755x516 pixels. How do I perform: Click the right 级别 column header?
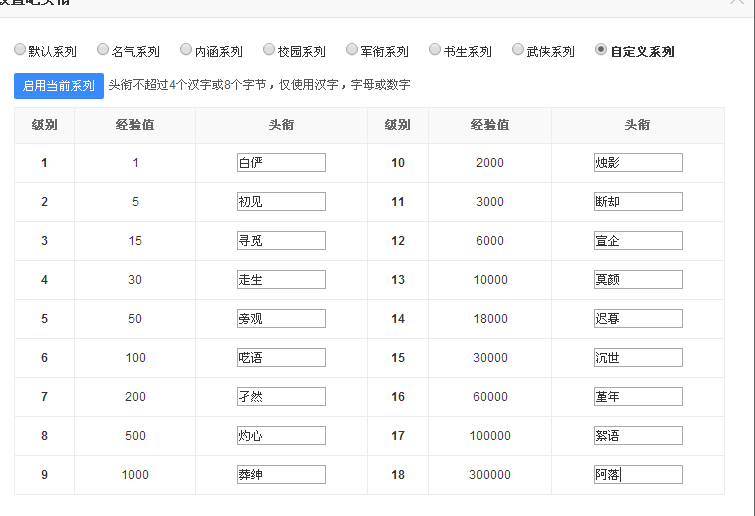click(398, 125)
